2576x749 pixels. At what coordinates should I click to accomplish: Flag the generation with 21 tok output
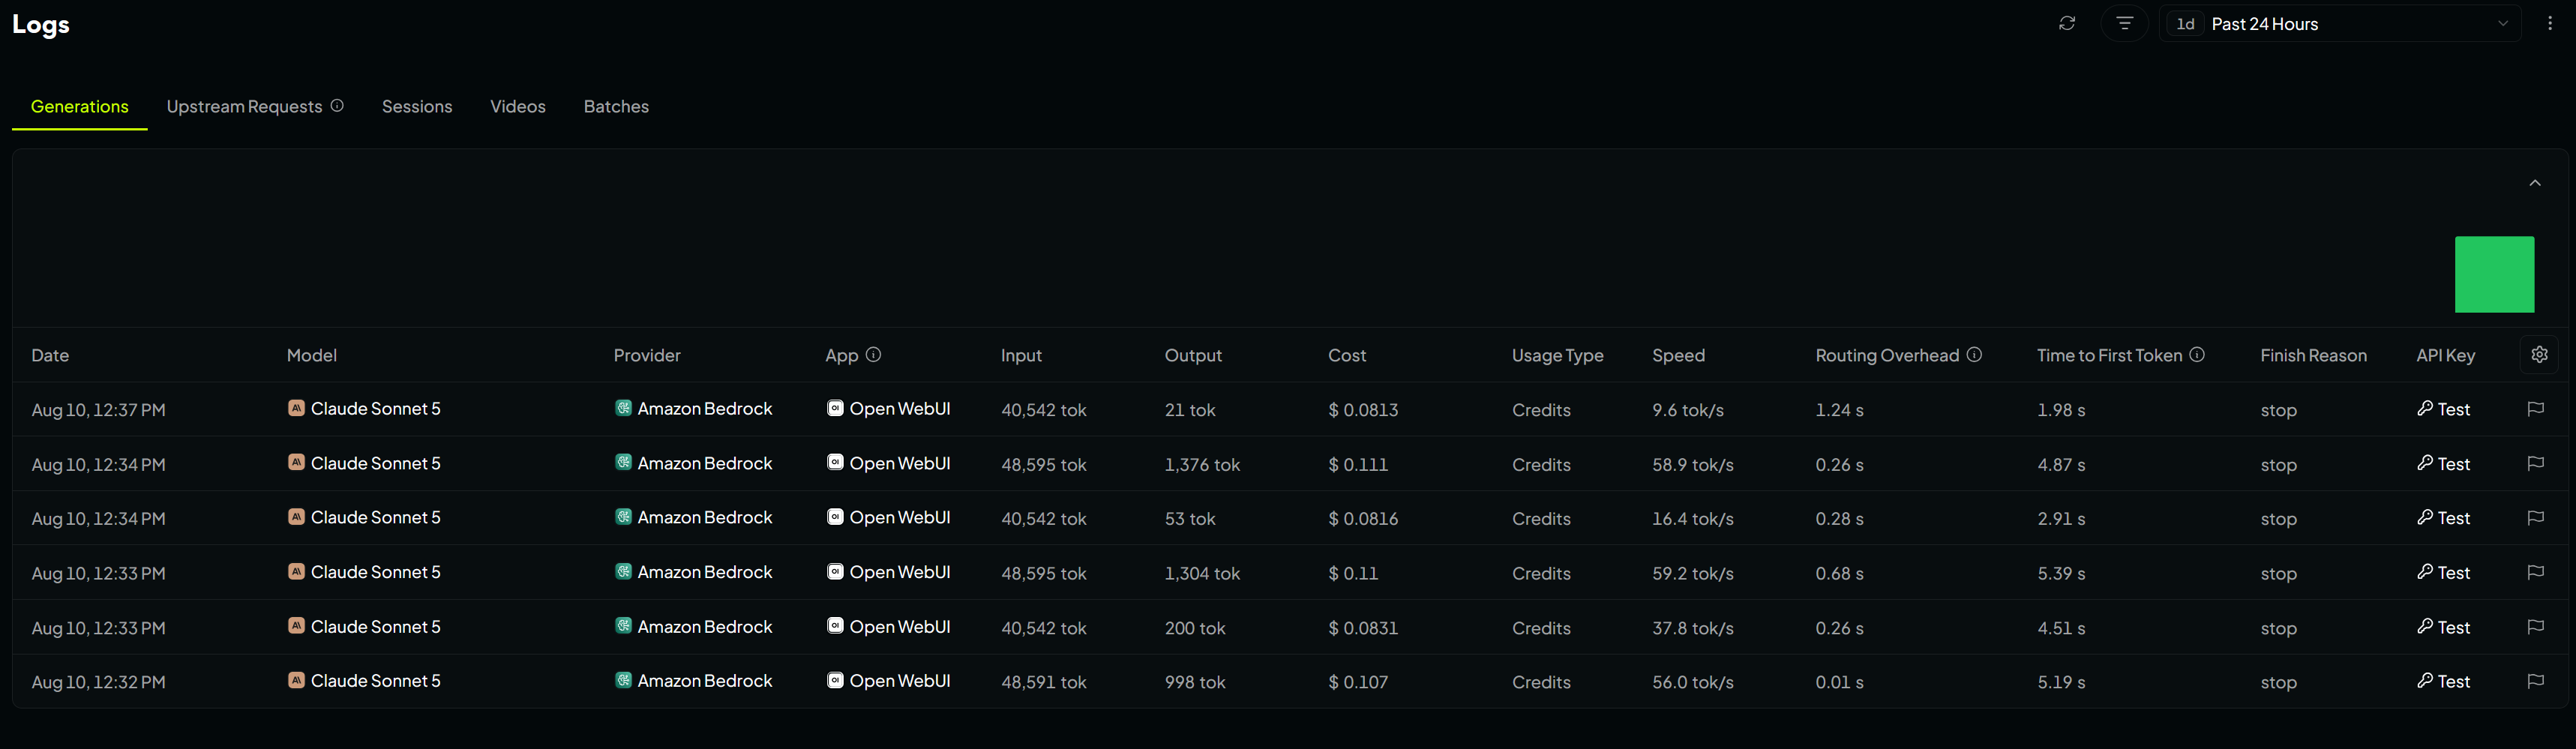click(x=2535, y=409)
